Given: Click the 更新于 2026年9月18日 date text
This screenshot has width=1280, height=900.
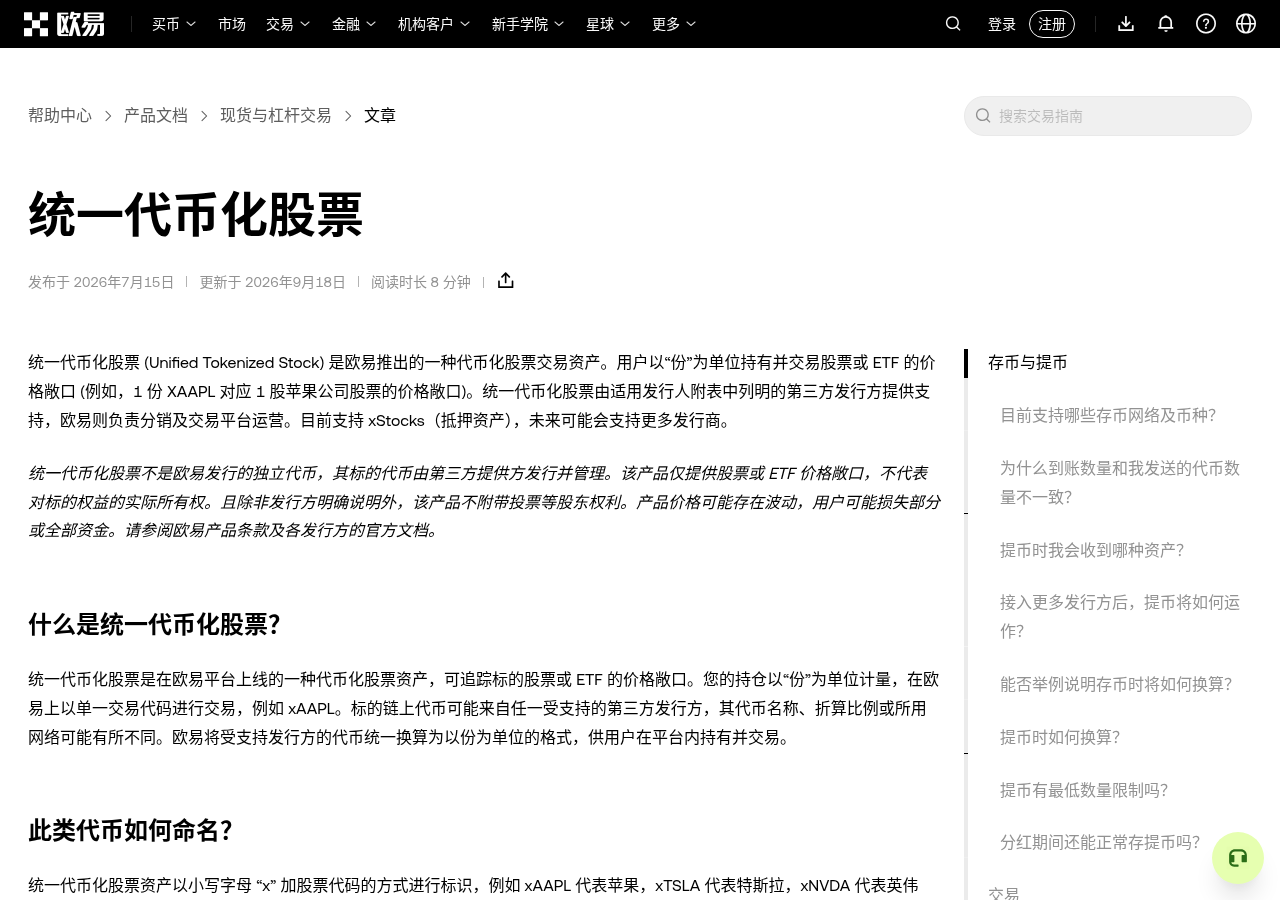Looking at the screenshot, I should click(272, 282).
